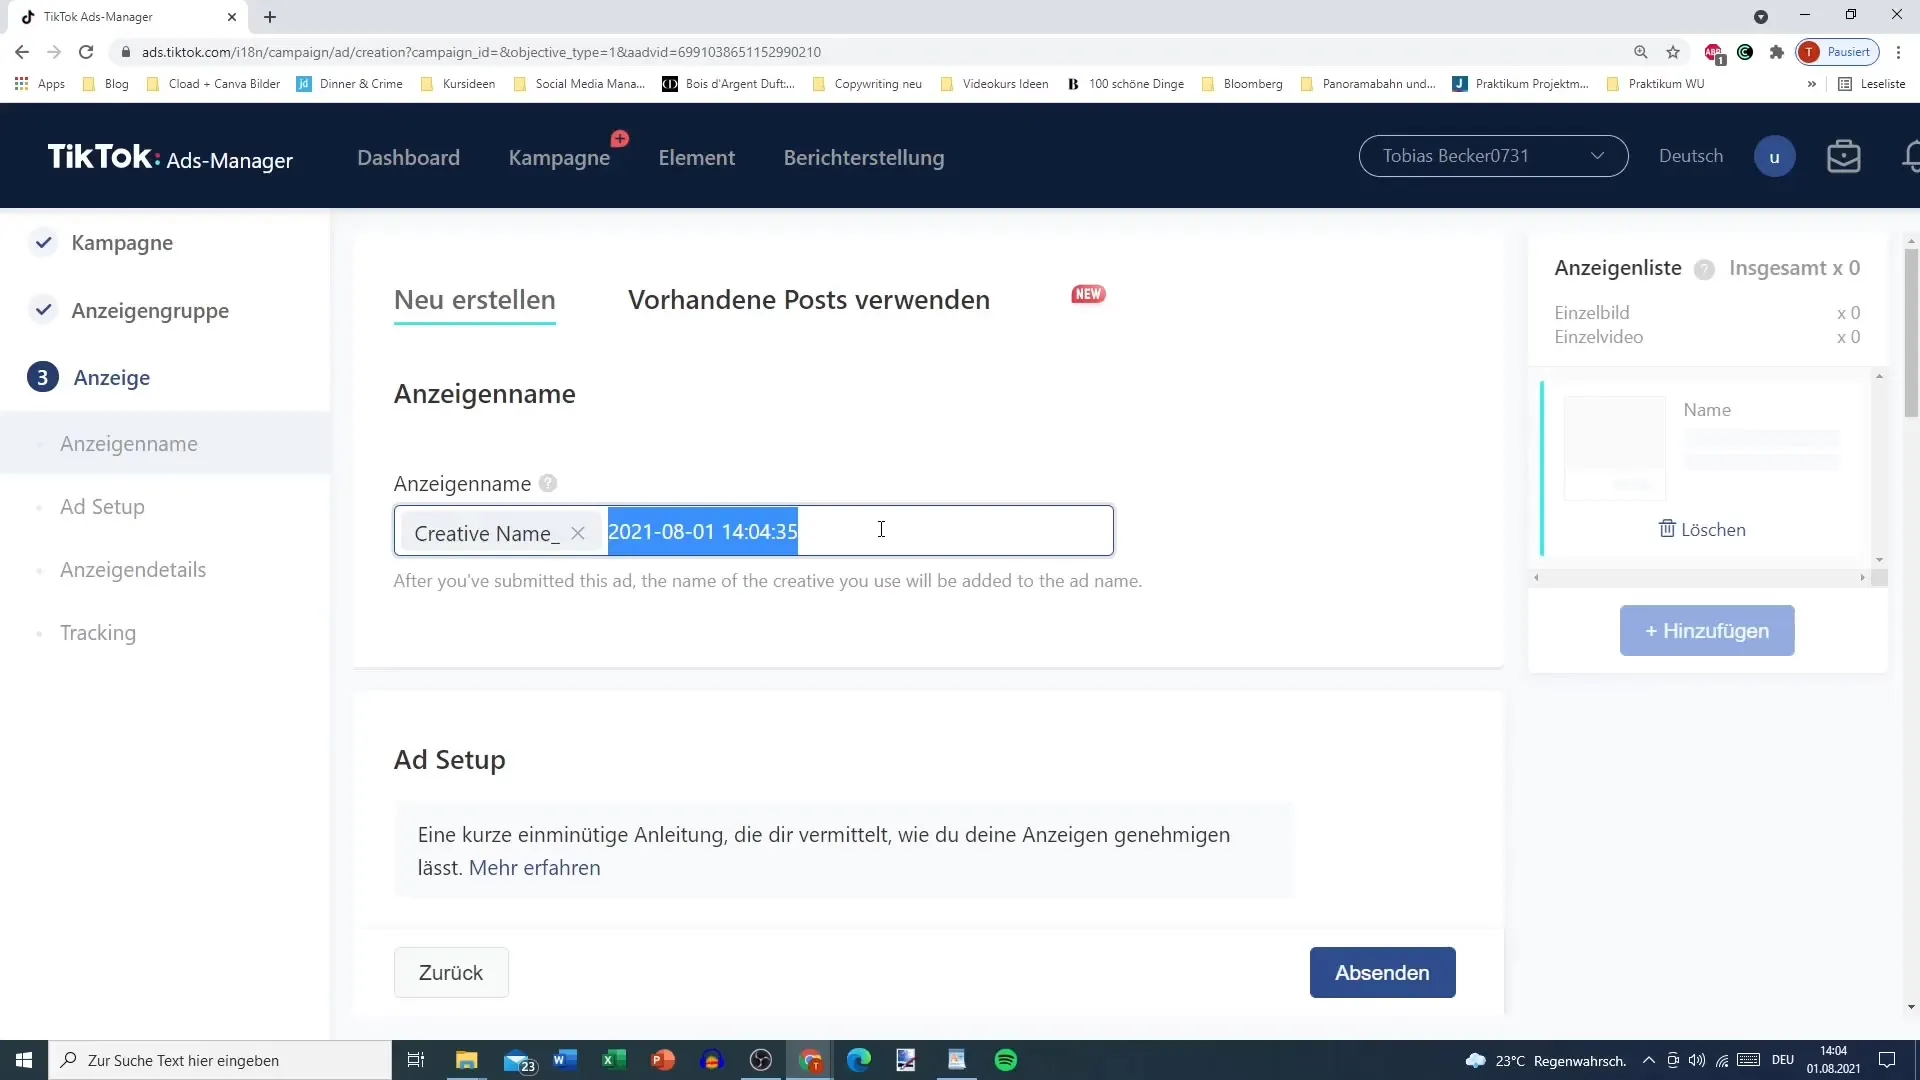1920x1080 pixels.
Task: Click the ad thumbnail placeholder in Anzeigenliste
Action: (1614, 448)
